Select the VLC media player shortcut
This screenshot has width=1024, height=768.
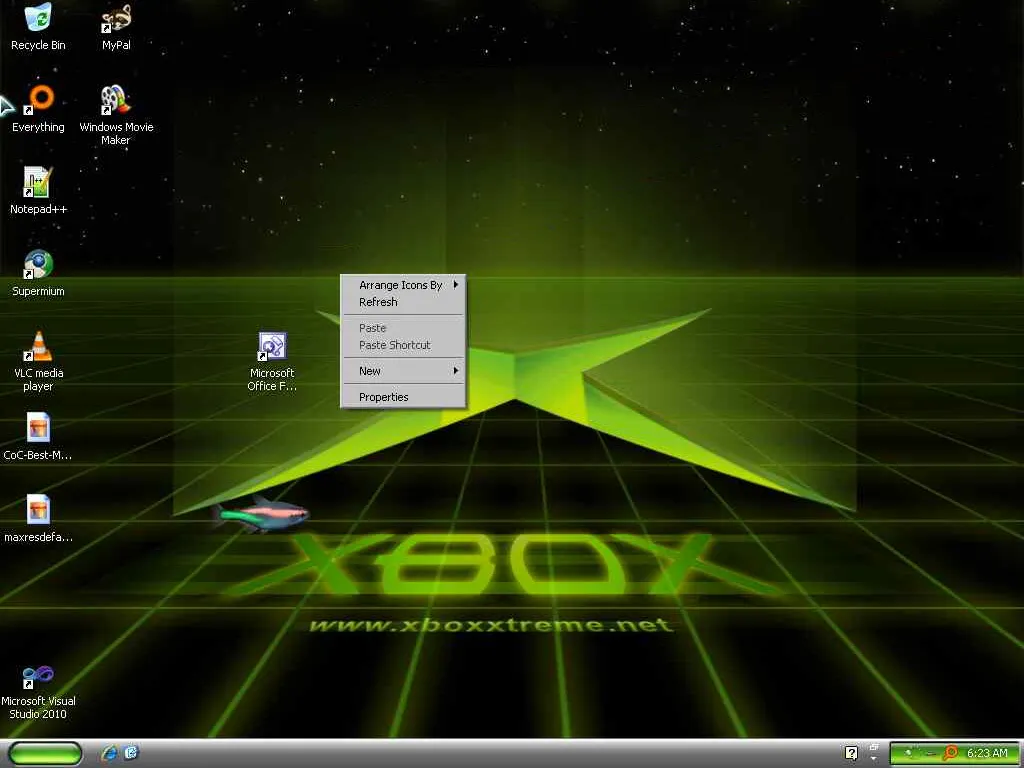[38, 361]
